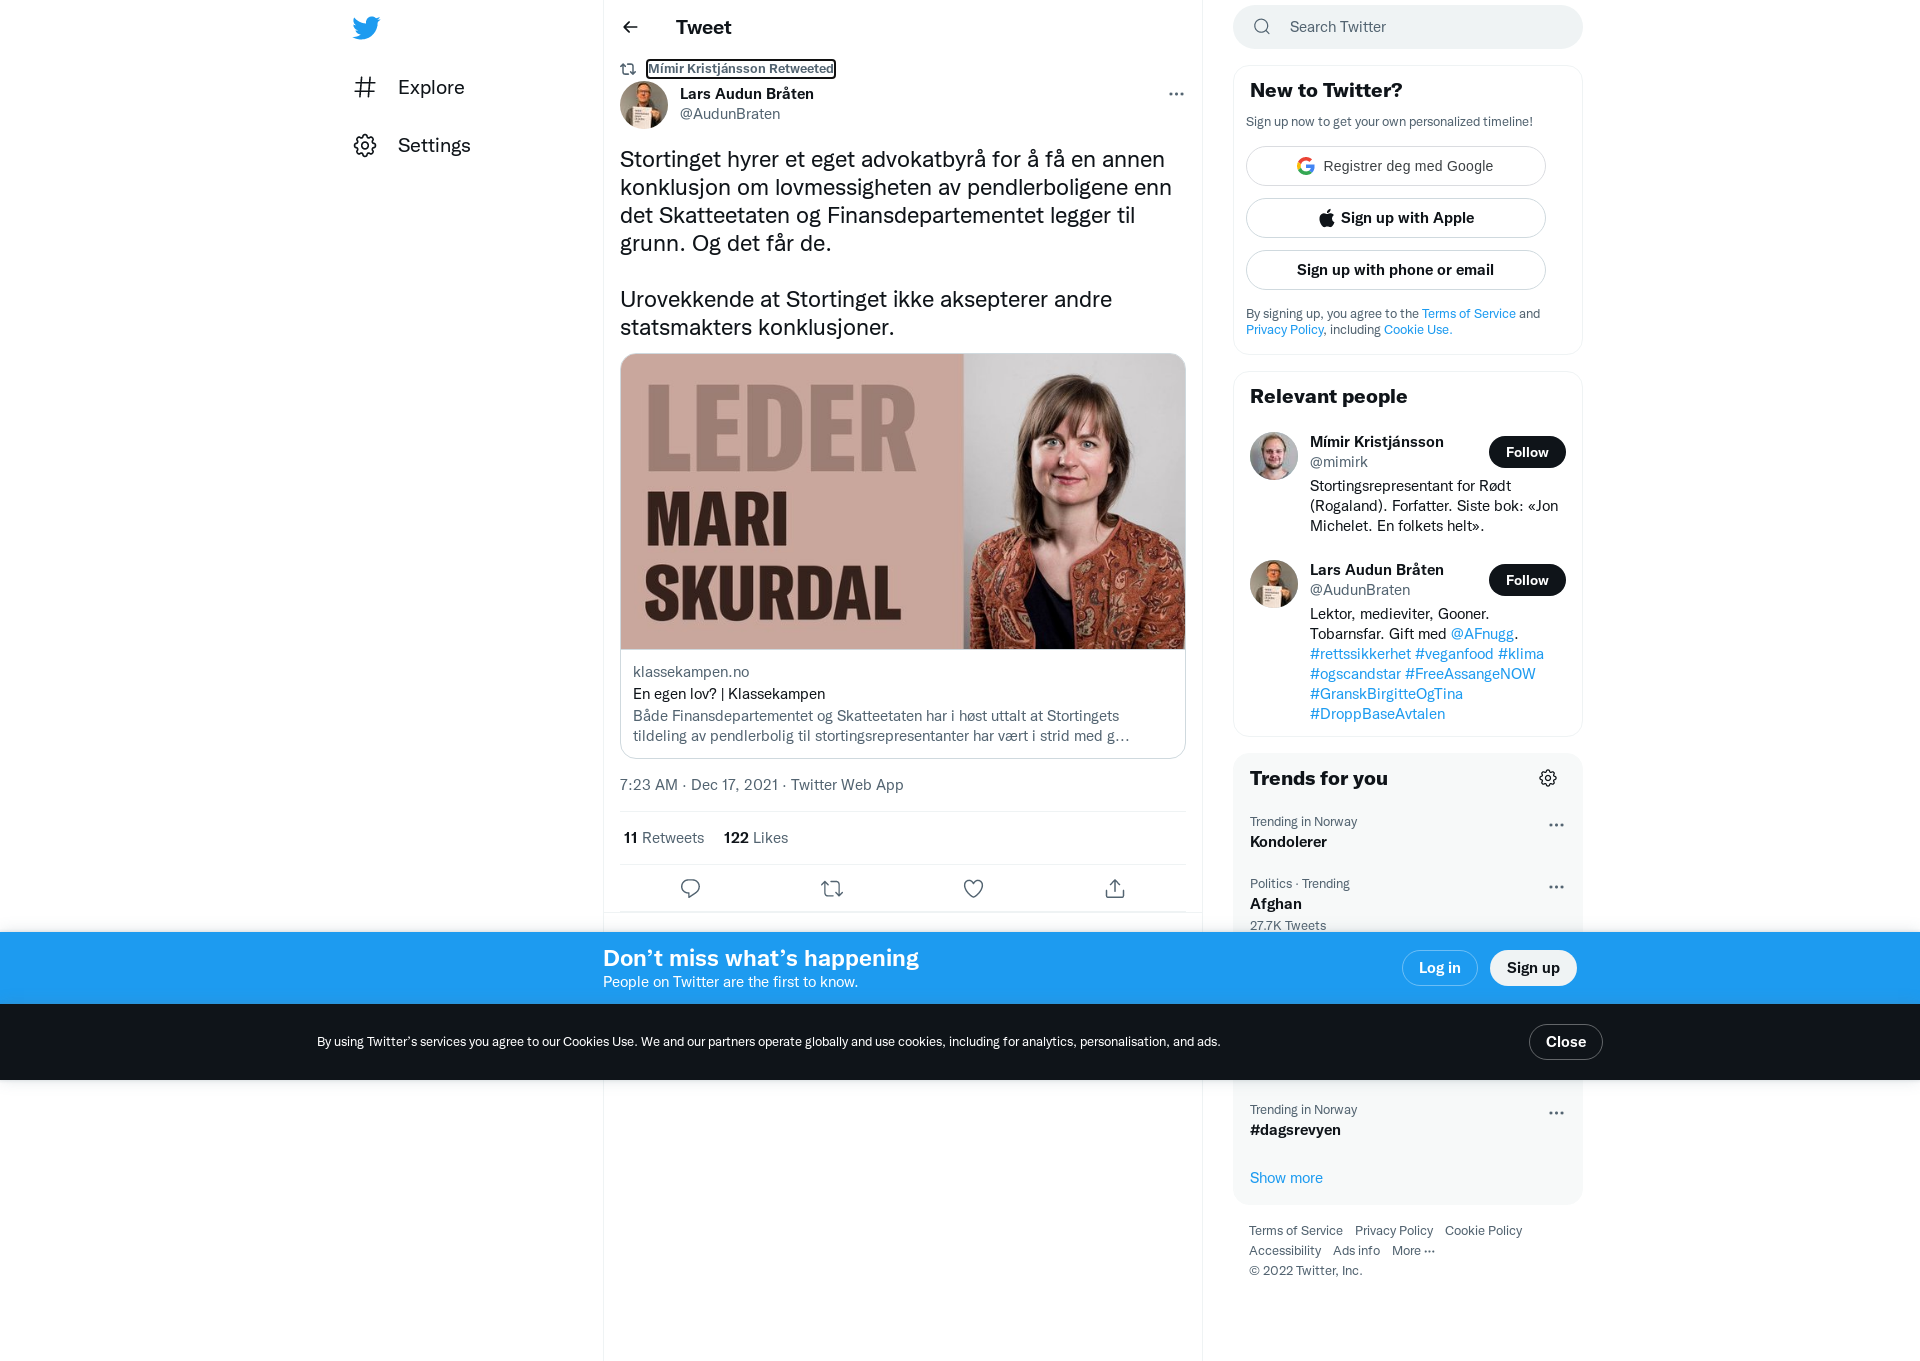1920x1361 pixels.
Task: Go back using the arrow icon
Action: click(x=630, y=27)
